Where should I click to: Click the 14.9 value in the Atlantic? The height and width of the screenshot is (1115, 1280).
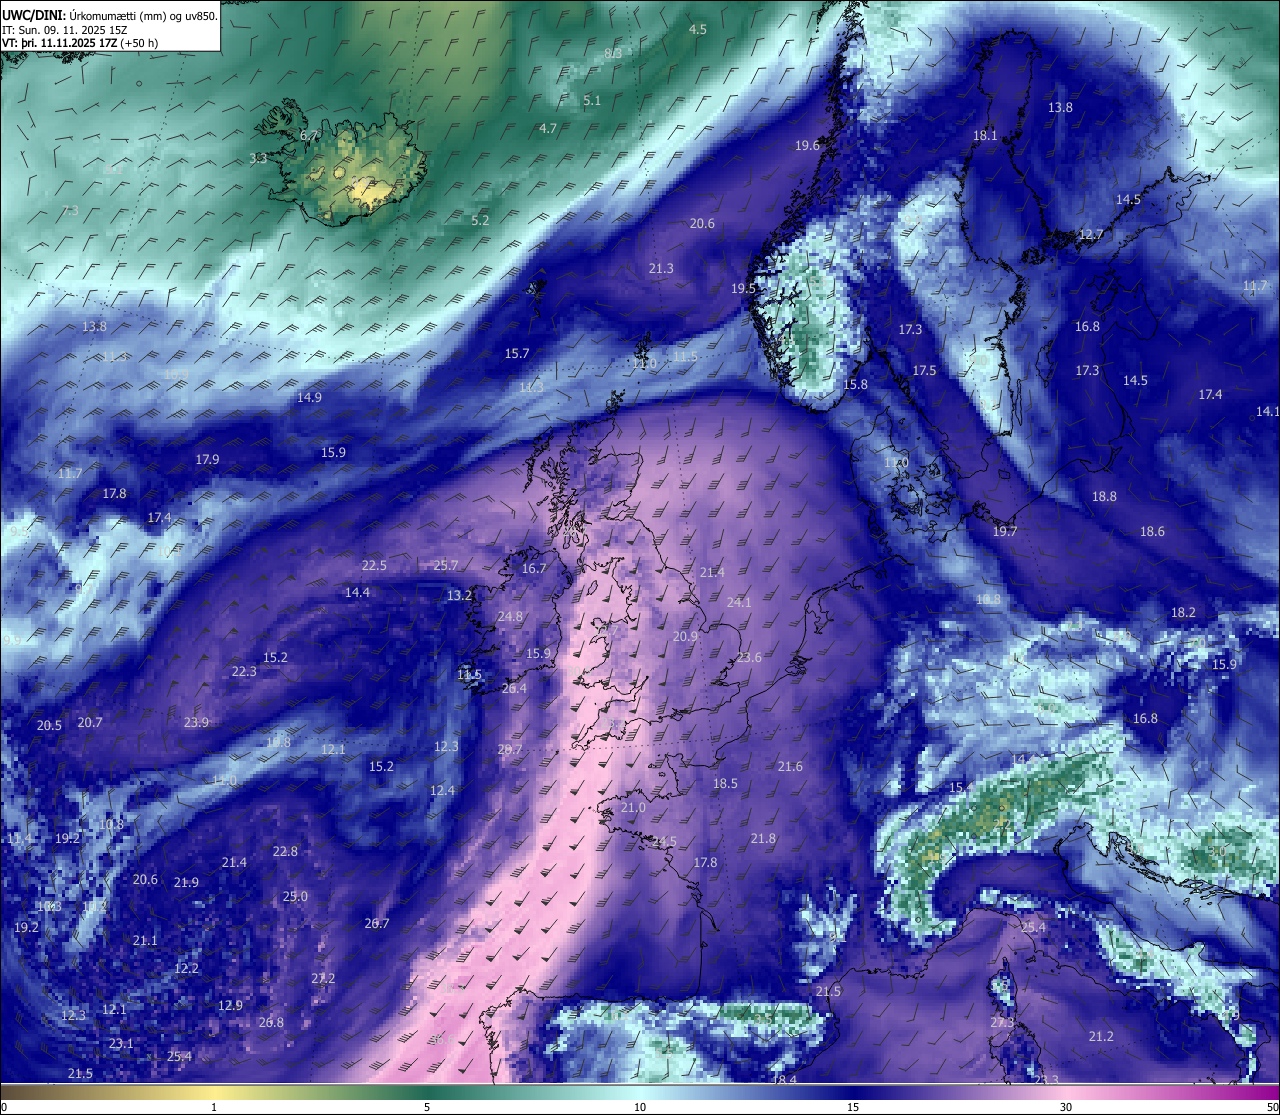[309, 398]
